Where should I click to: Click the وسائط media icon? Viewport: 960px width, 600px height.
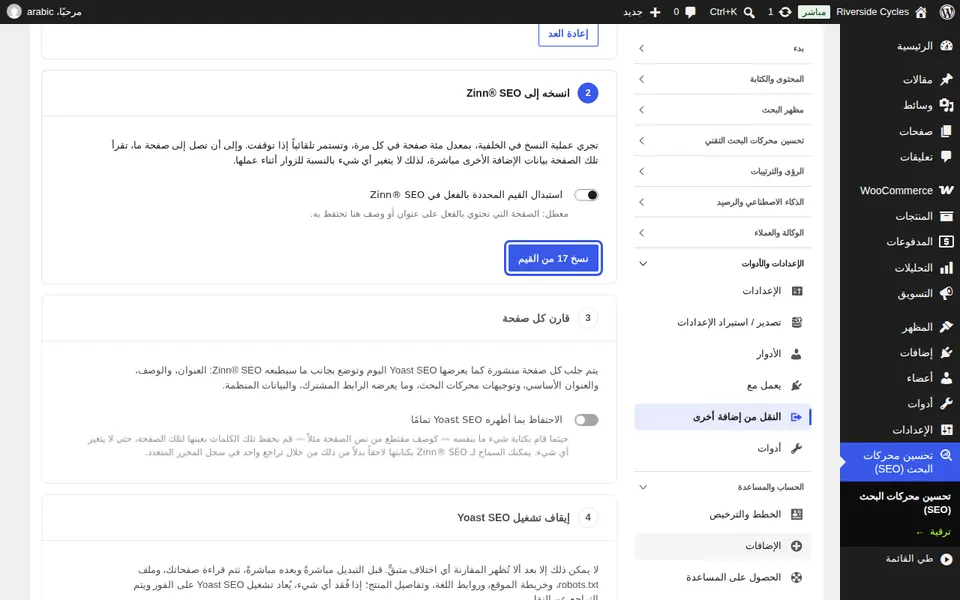point(947,105)
